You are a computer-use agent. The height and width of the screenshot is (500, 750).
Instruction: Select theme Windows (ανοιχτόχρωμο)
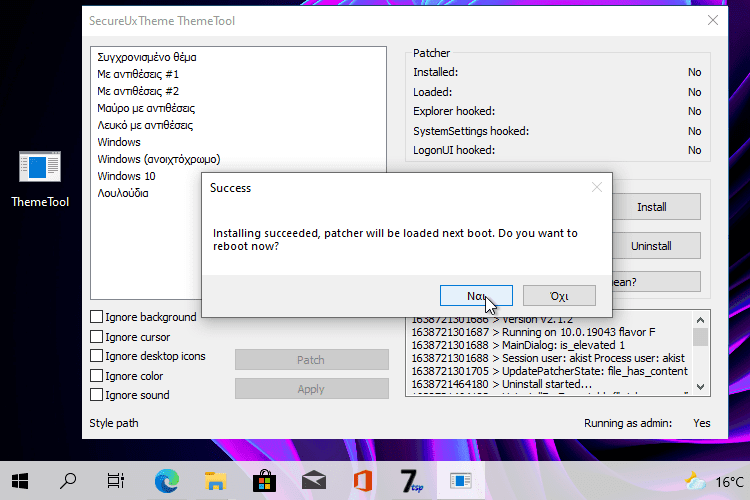tap(159, 159)
